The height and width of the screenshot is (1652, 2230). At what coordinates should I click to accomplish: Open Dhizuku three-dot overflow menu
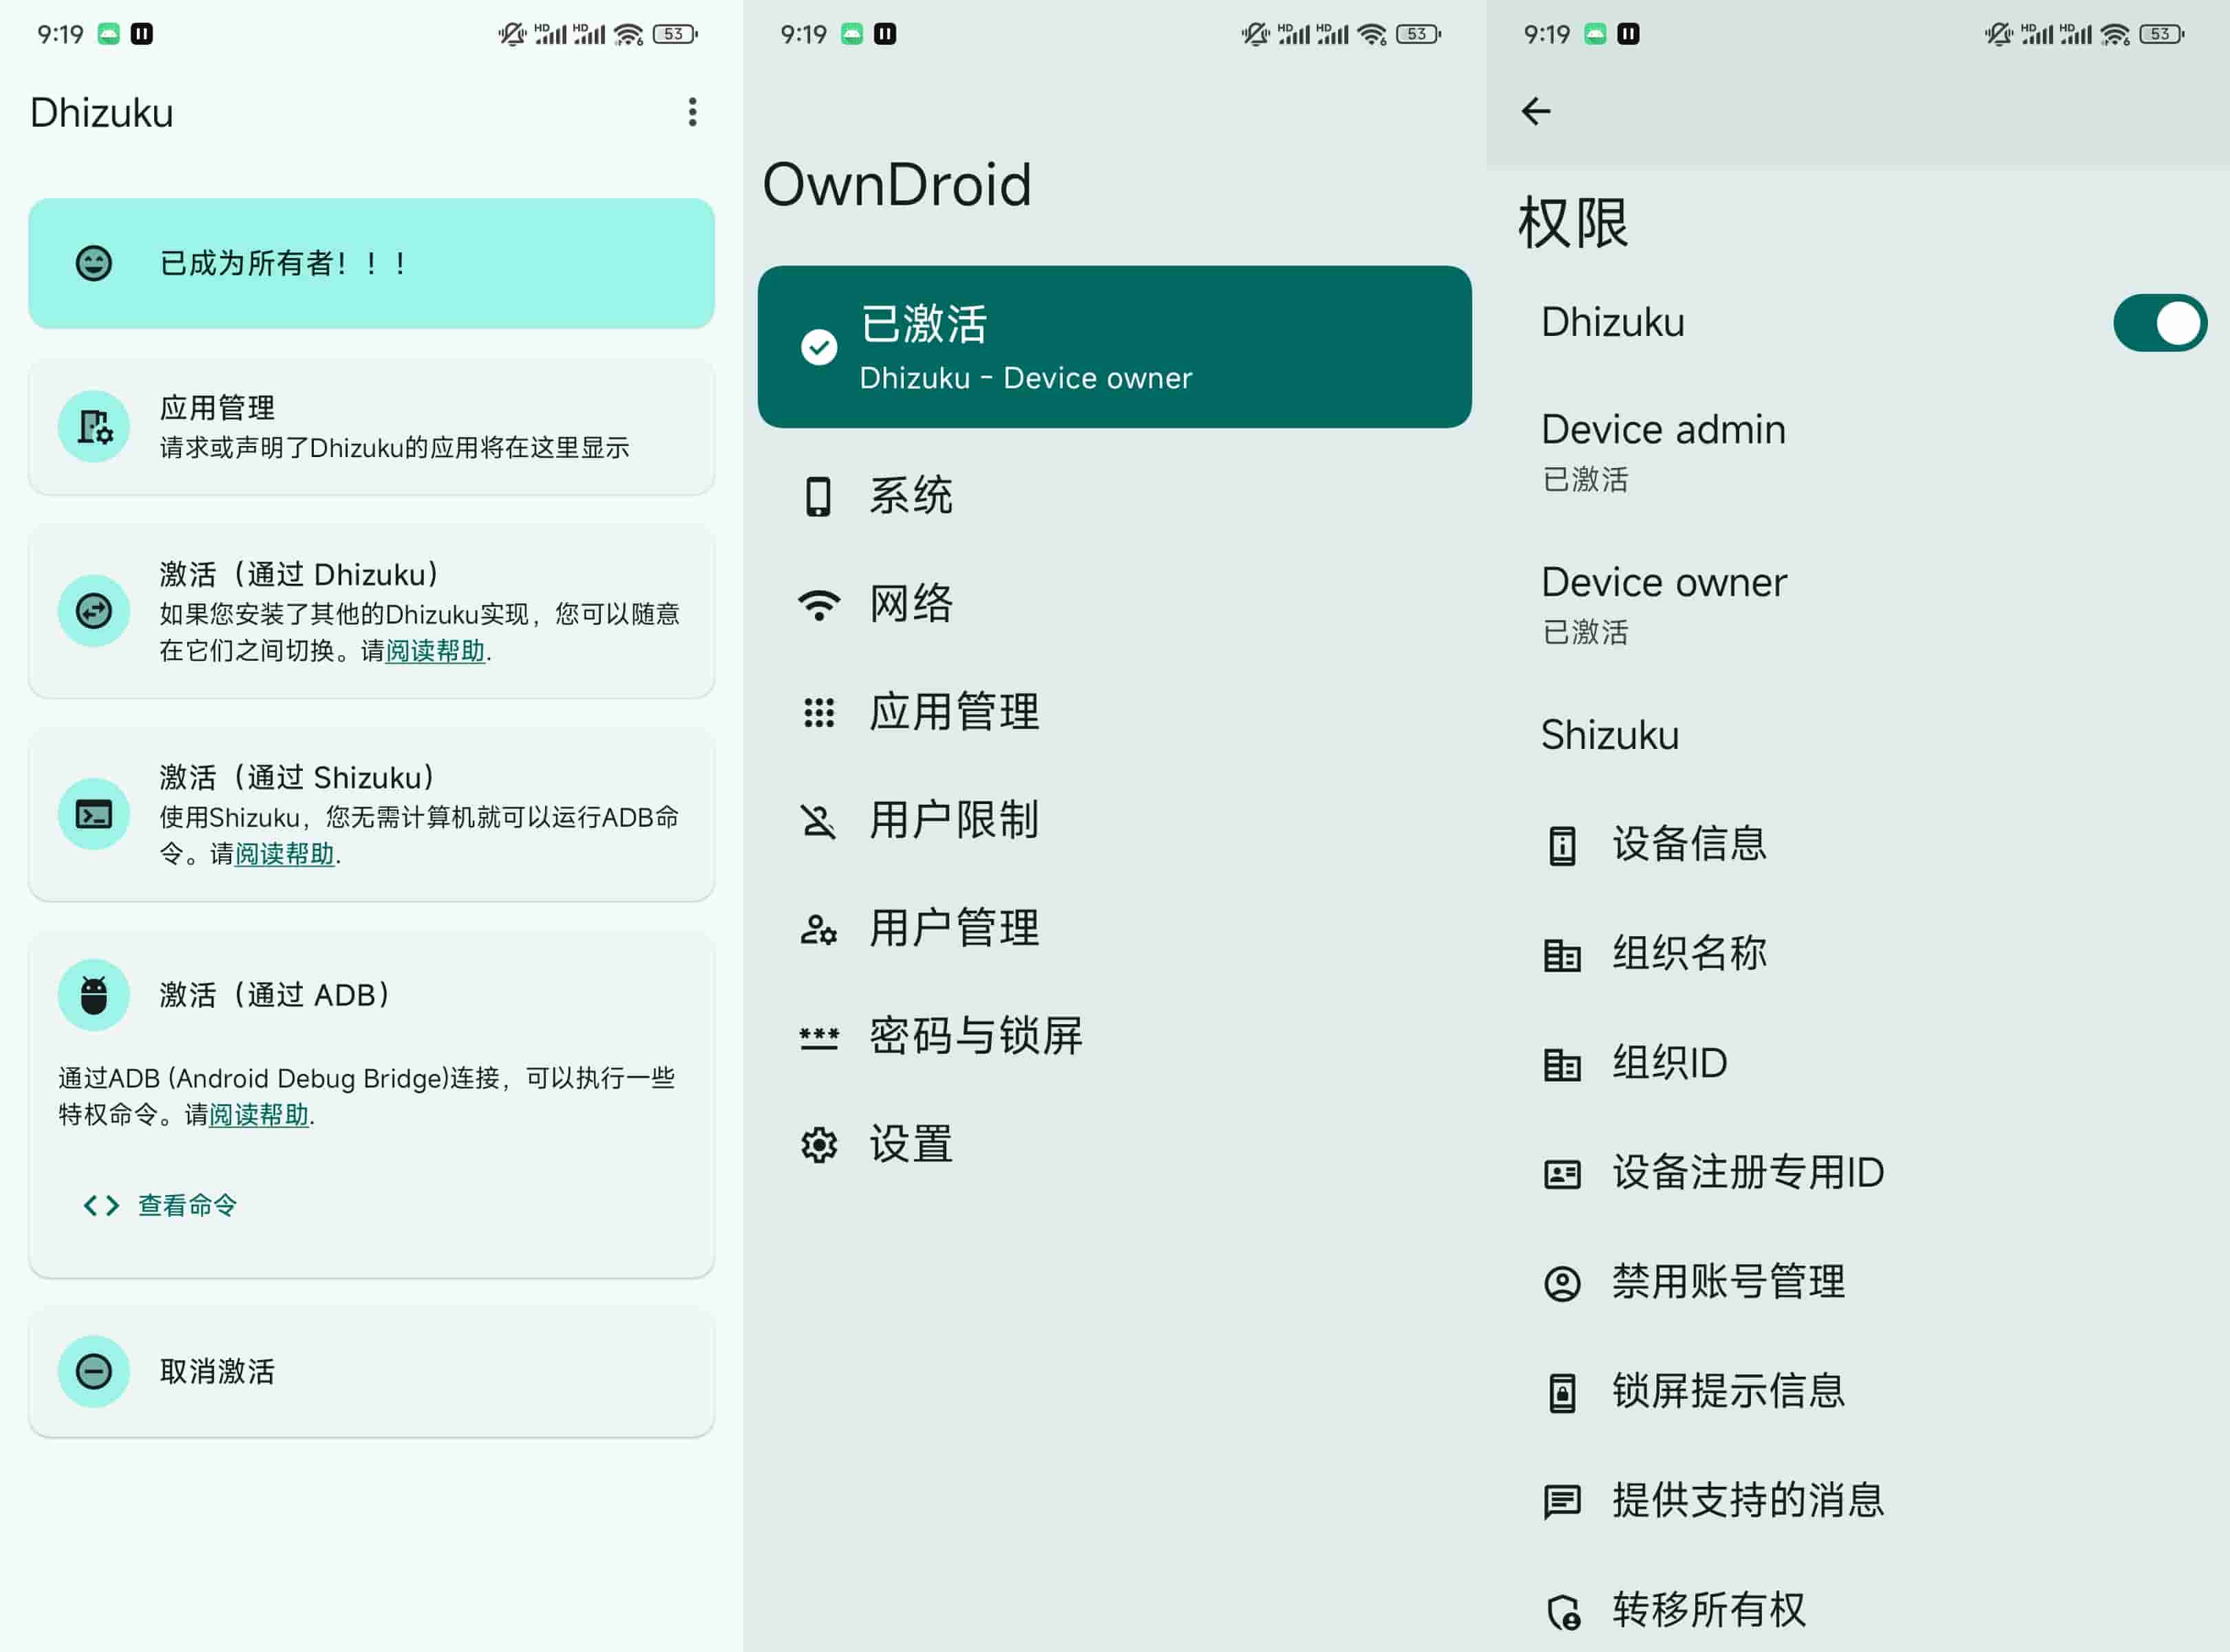tap(692, 112)
